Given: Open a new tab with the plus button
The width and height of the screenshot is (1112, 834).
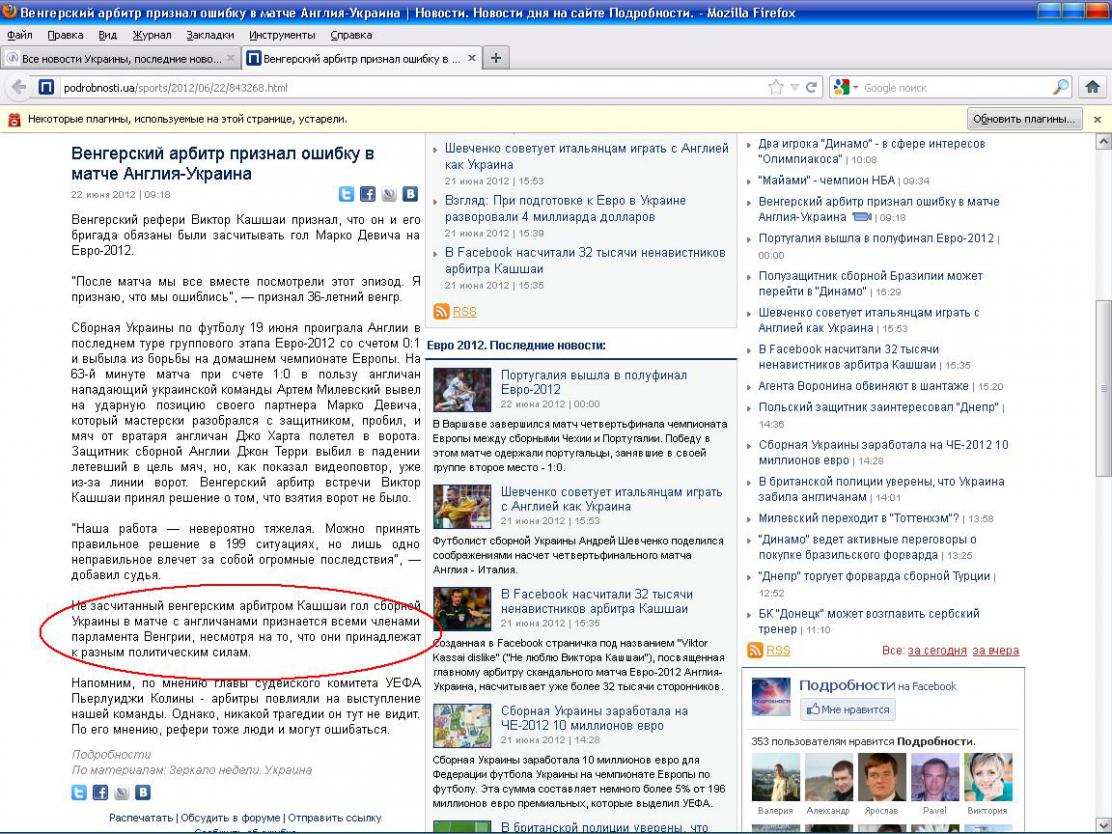Looking at the screenshot, I should click(x=496, y=58).
